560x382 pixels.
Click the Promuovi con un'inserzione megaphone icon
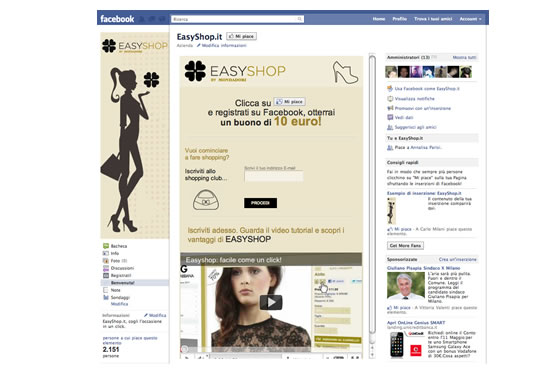[x=390, y=108]
